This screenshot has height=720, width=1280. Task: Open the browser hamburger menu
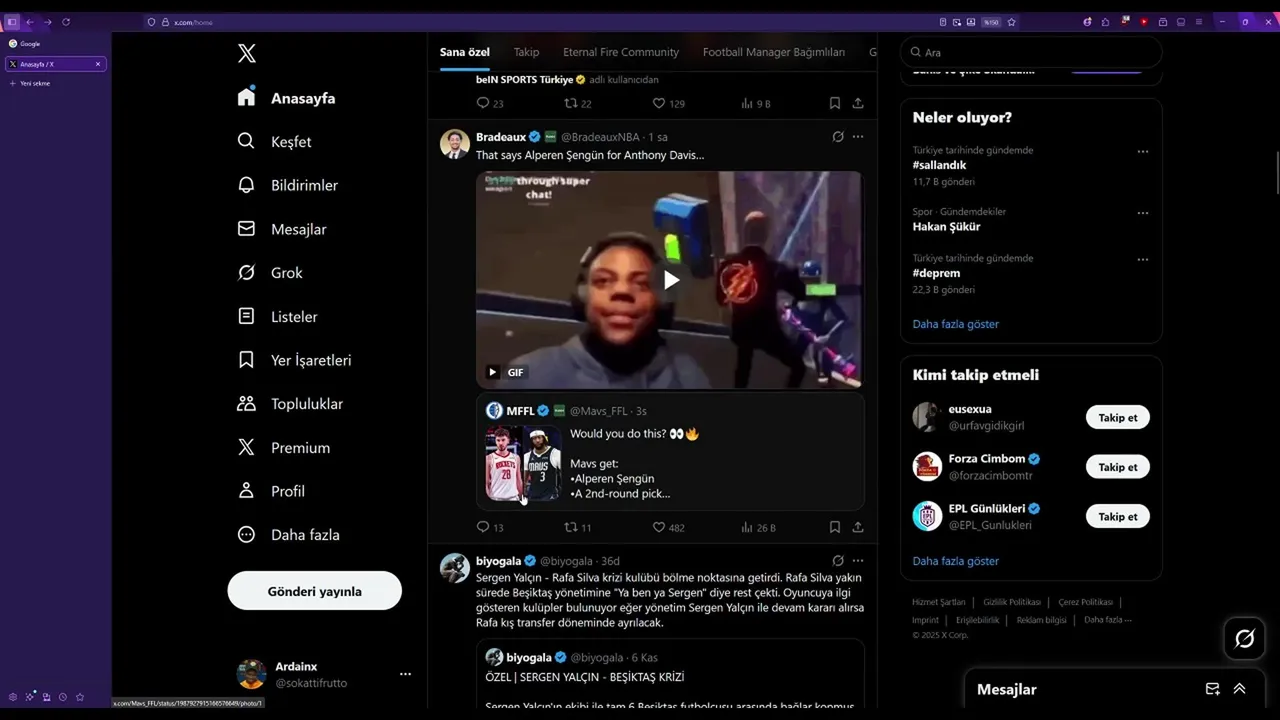tap(1200, 22)
